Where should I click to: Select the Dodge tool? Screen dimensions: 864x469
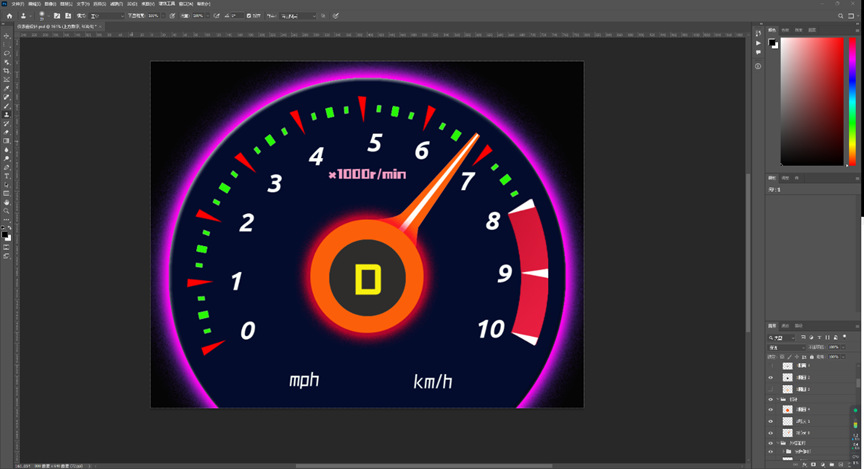tap(7, 158)
